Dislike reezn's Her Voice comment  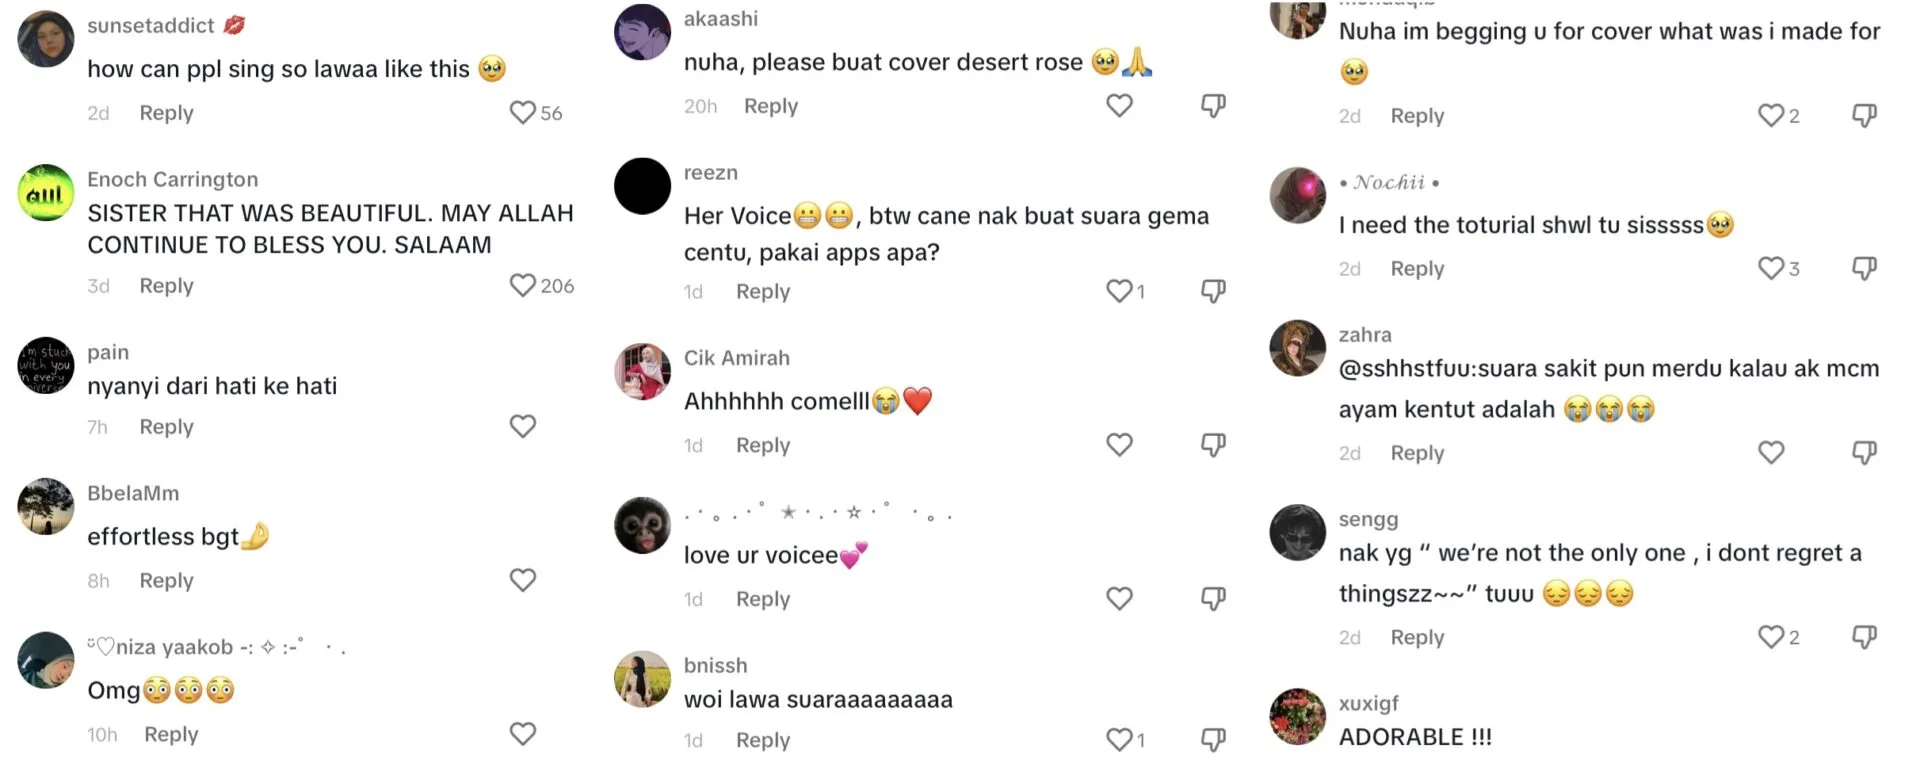tap(1213, 291)
